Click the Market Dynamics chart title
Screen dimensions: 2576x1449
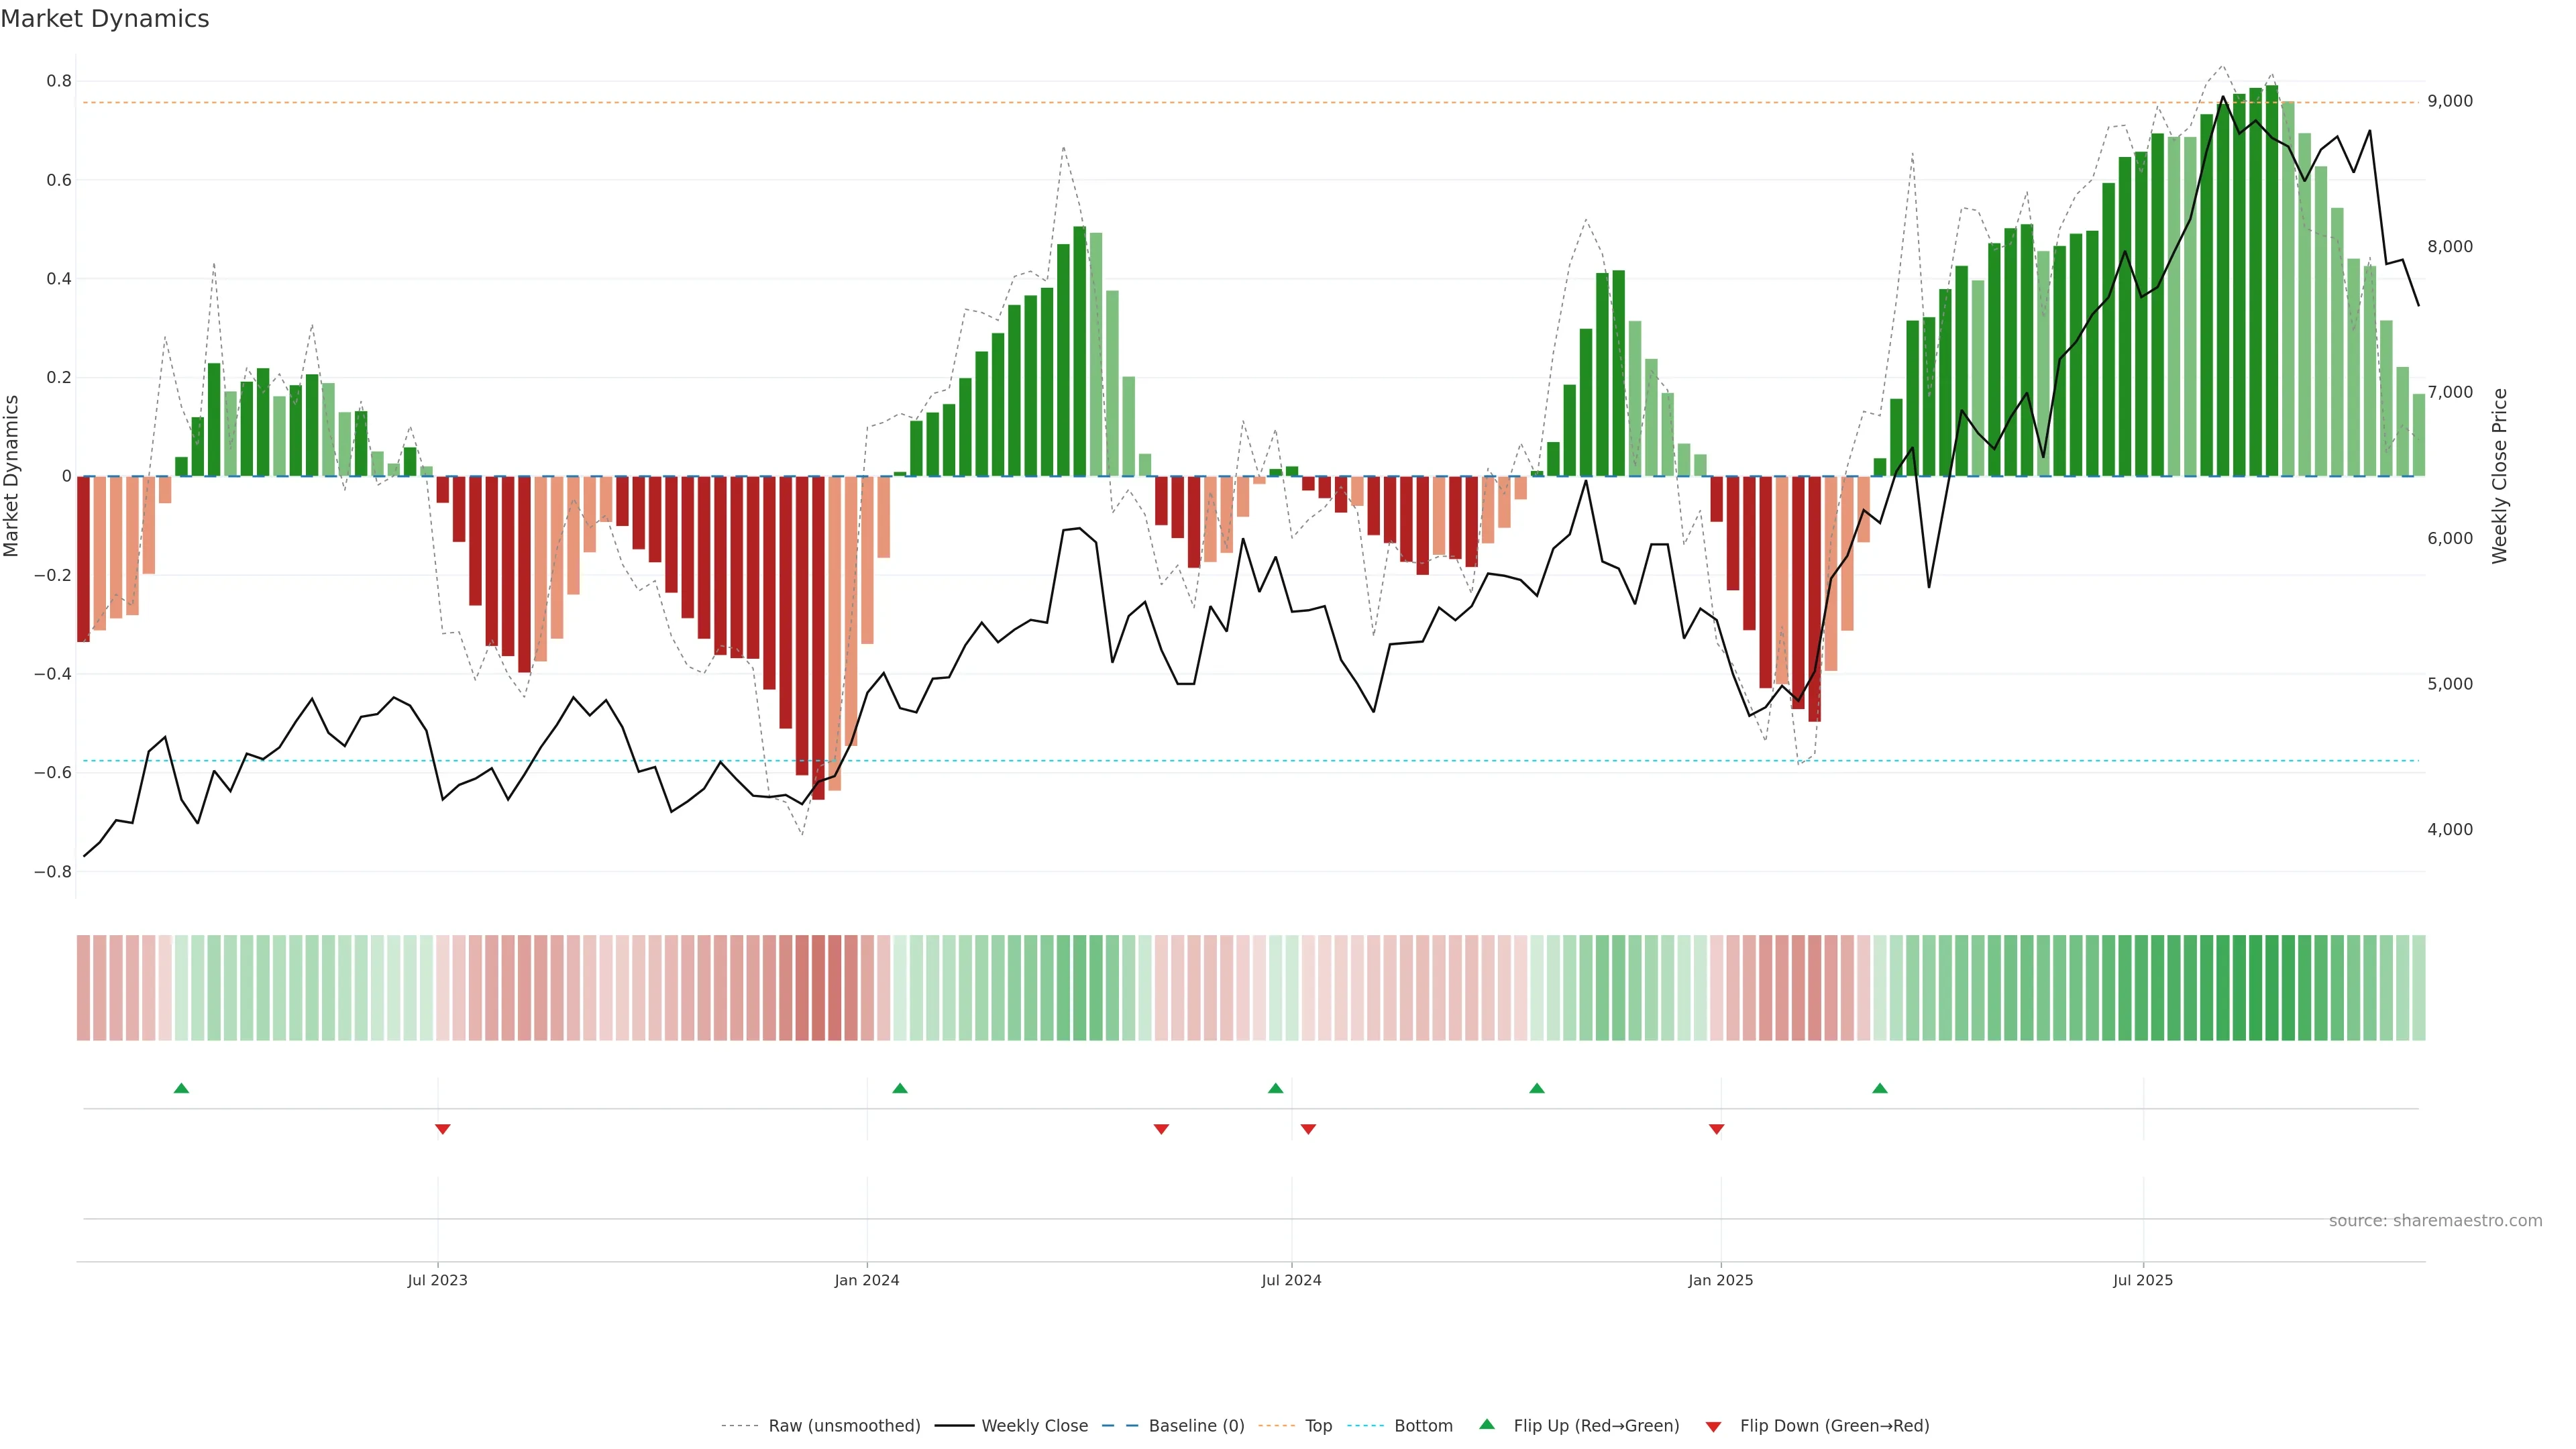(x=105, y=19)
